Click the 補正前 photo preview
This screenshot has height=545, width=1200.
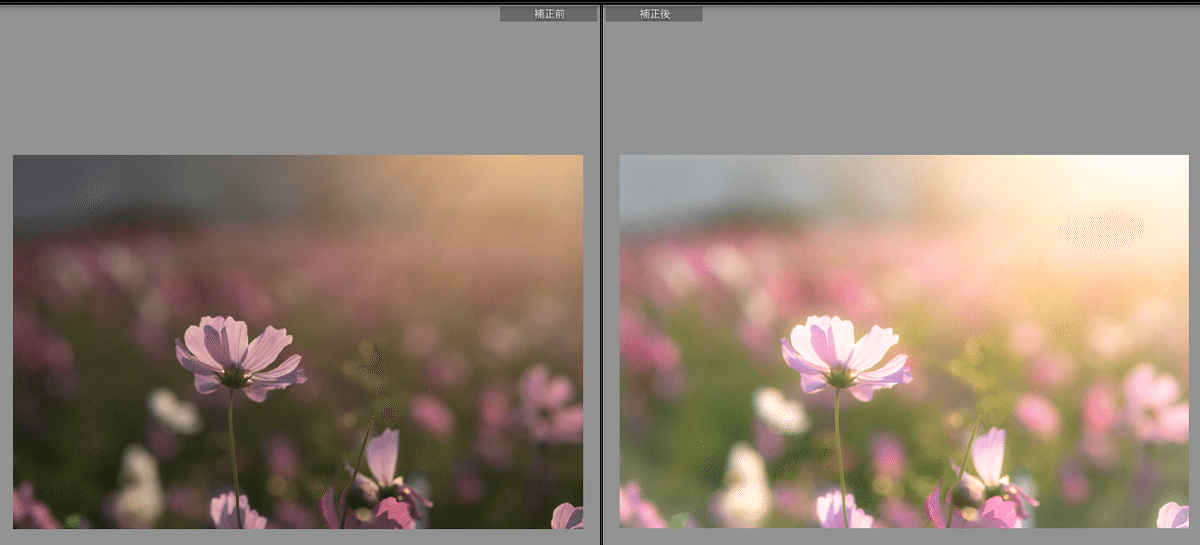coord(298,342)
